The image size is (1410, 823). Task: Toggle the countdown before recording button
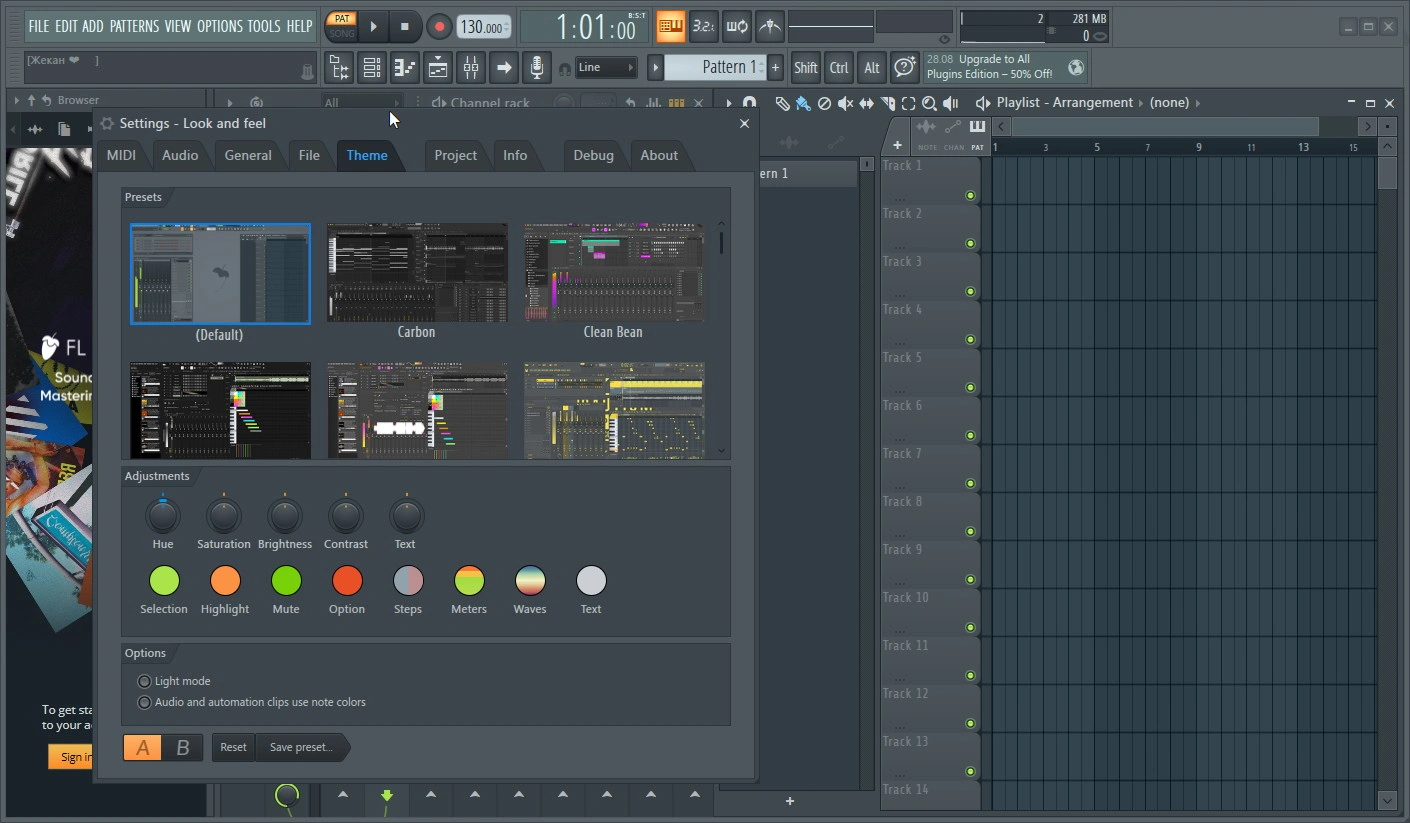tap(704, 26)
